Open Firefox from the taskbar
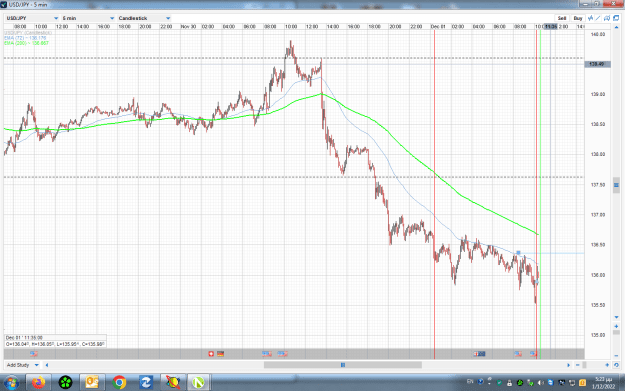The width and height of the screenshot is (625, 391). 39,383
